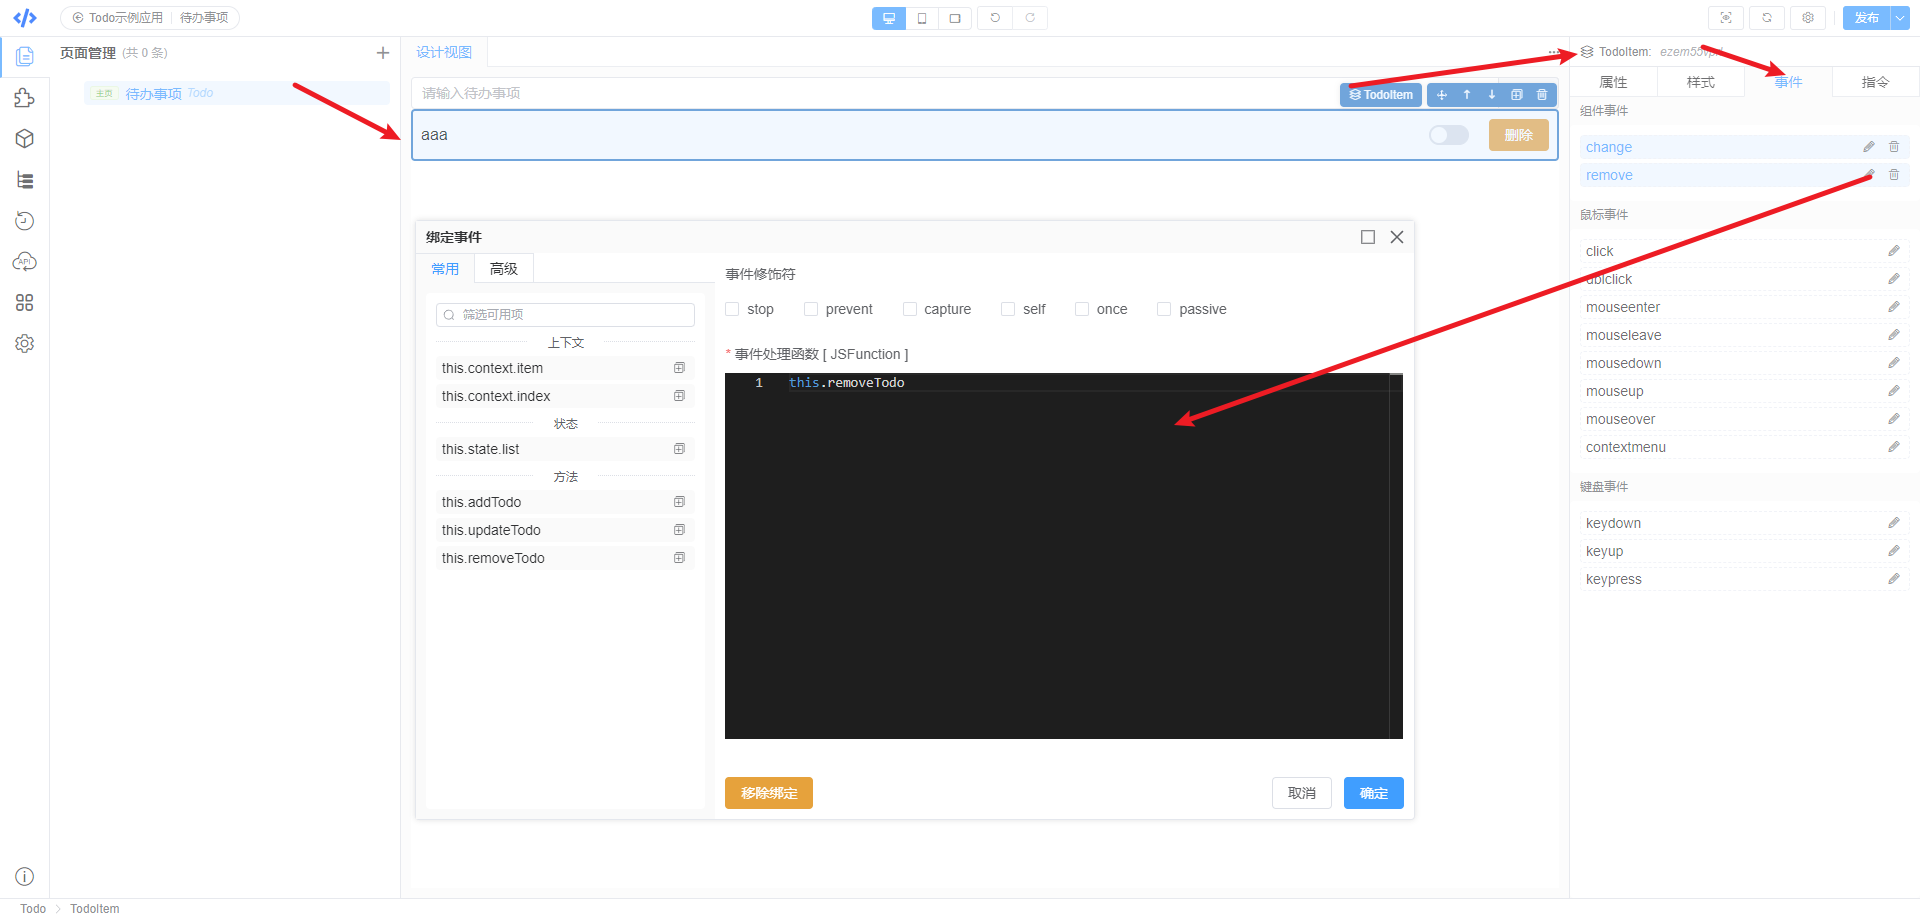
Task: Insert this.context.item via its copy icon
Action: click(680, 368)
